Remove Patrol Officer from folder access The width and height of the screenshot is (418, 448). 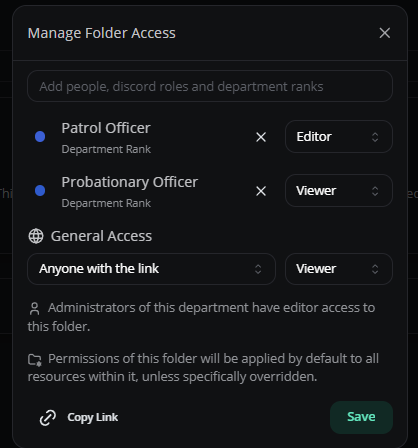pos(261,137)
